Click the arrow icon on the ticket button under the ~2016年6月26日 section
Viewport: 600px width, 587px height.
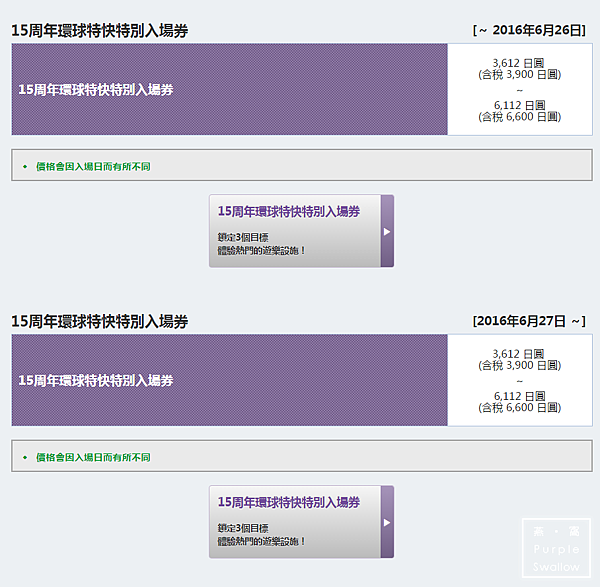click(x=387, y=231)
